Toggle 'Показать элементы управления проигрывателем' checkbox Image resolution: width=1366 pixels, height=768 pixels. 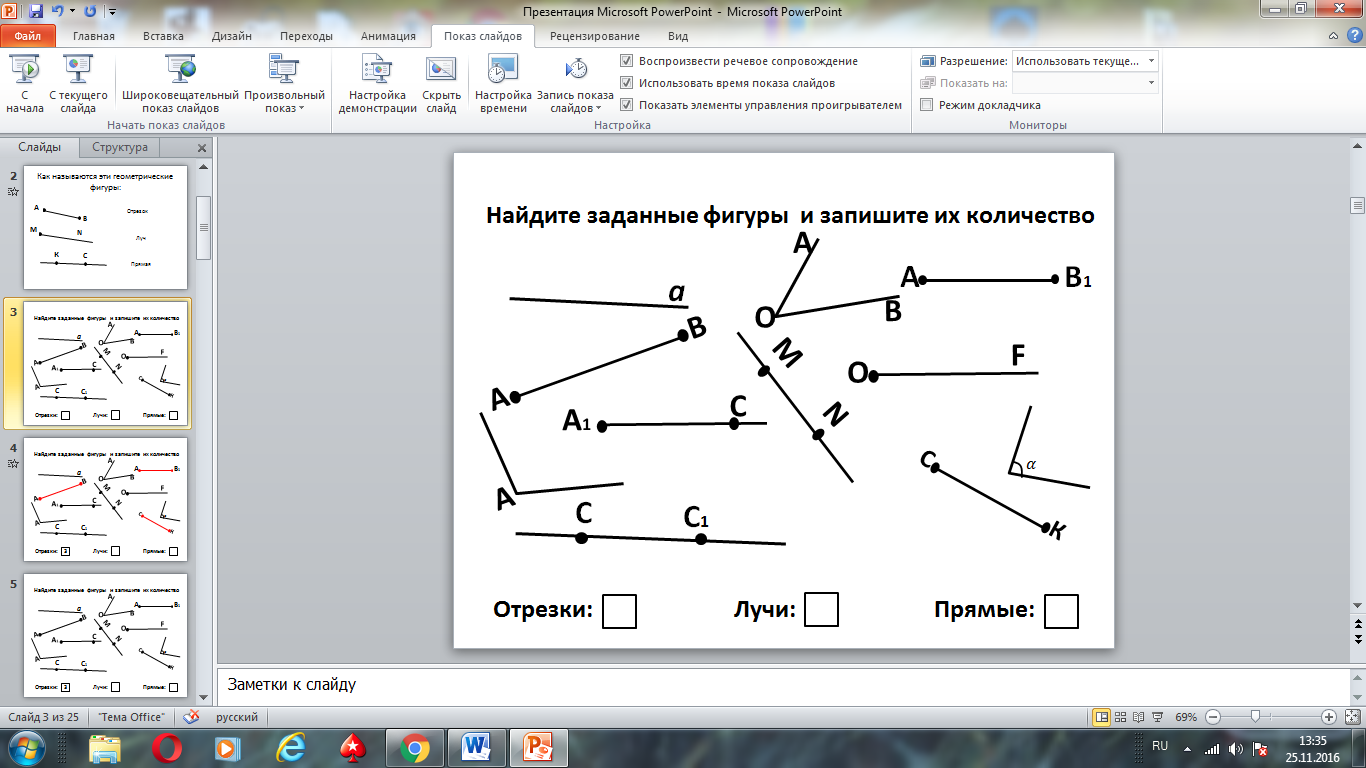[x=627, y=105]
